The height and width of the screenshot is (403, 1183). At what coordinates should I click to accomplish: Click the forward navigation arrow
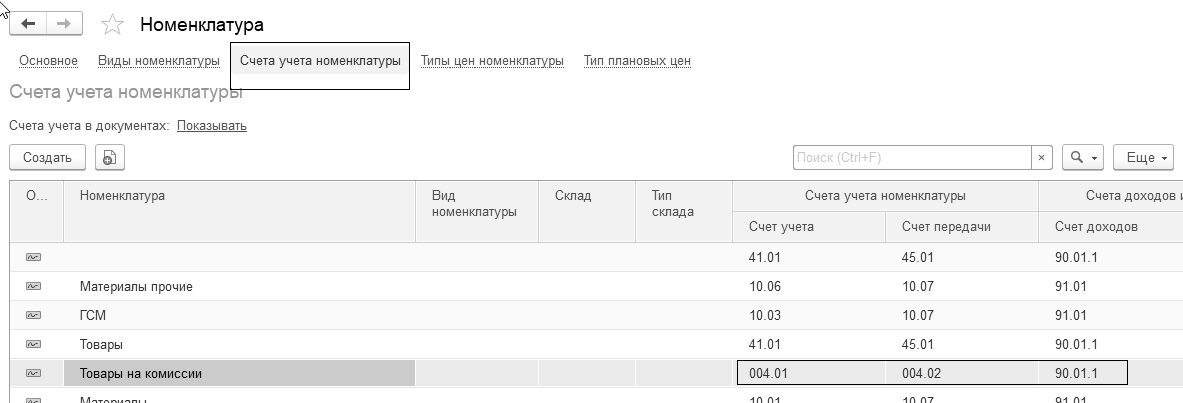[x=64, y=24]
